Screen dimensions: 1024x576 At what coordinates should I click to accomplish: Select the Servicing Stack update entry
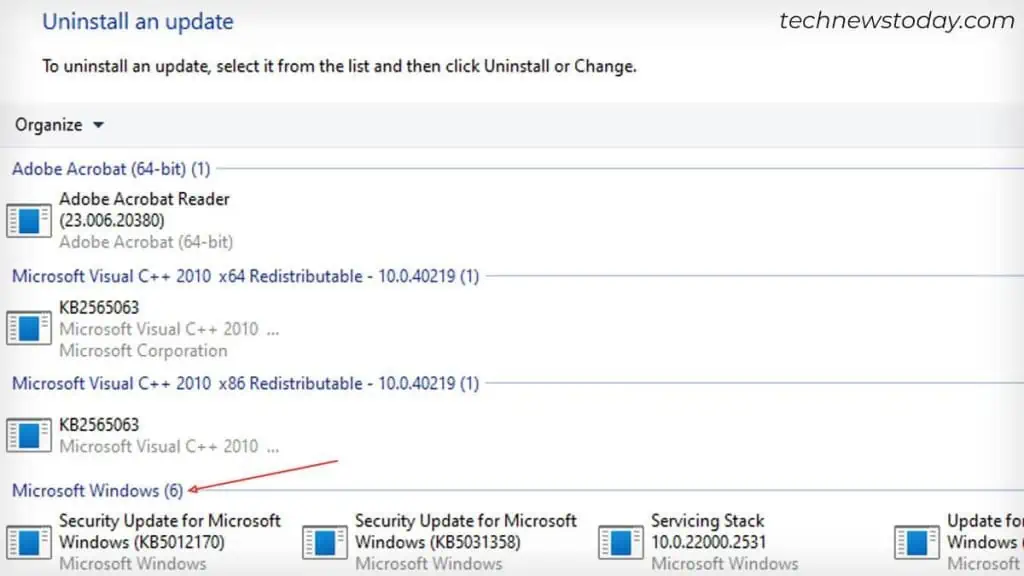pyautogui.click(x=708, y=531)
